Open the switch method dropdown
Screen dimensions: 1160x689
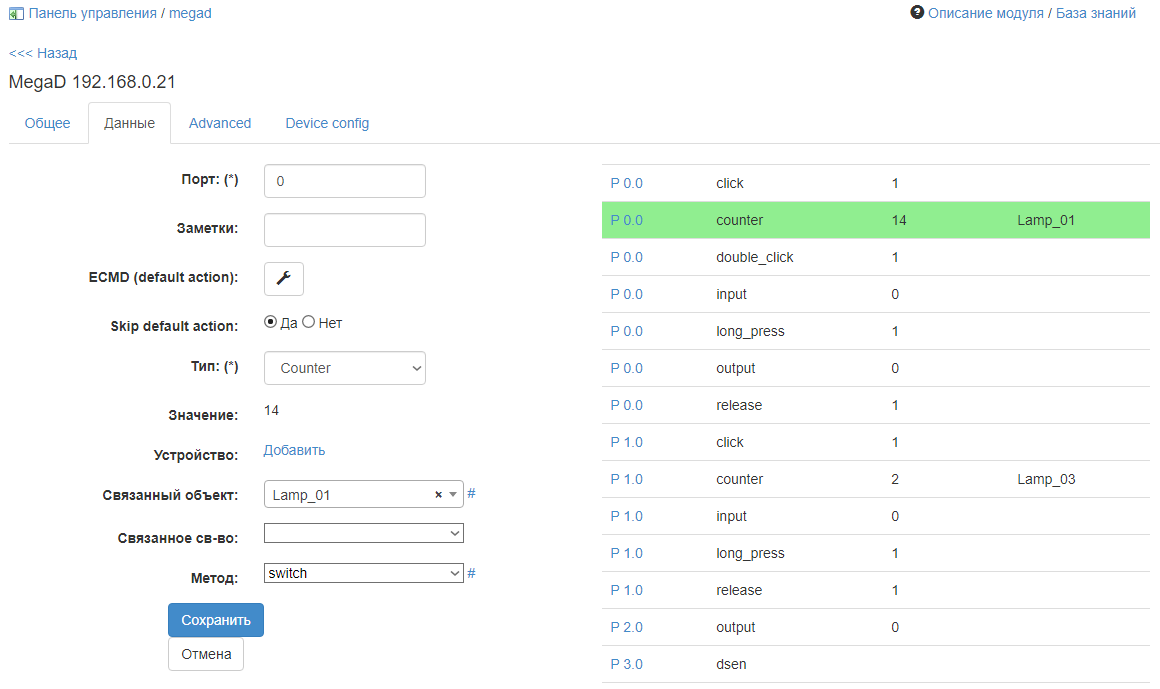pos(364,573)
